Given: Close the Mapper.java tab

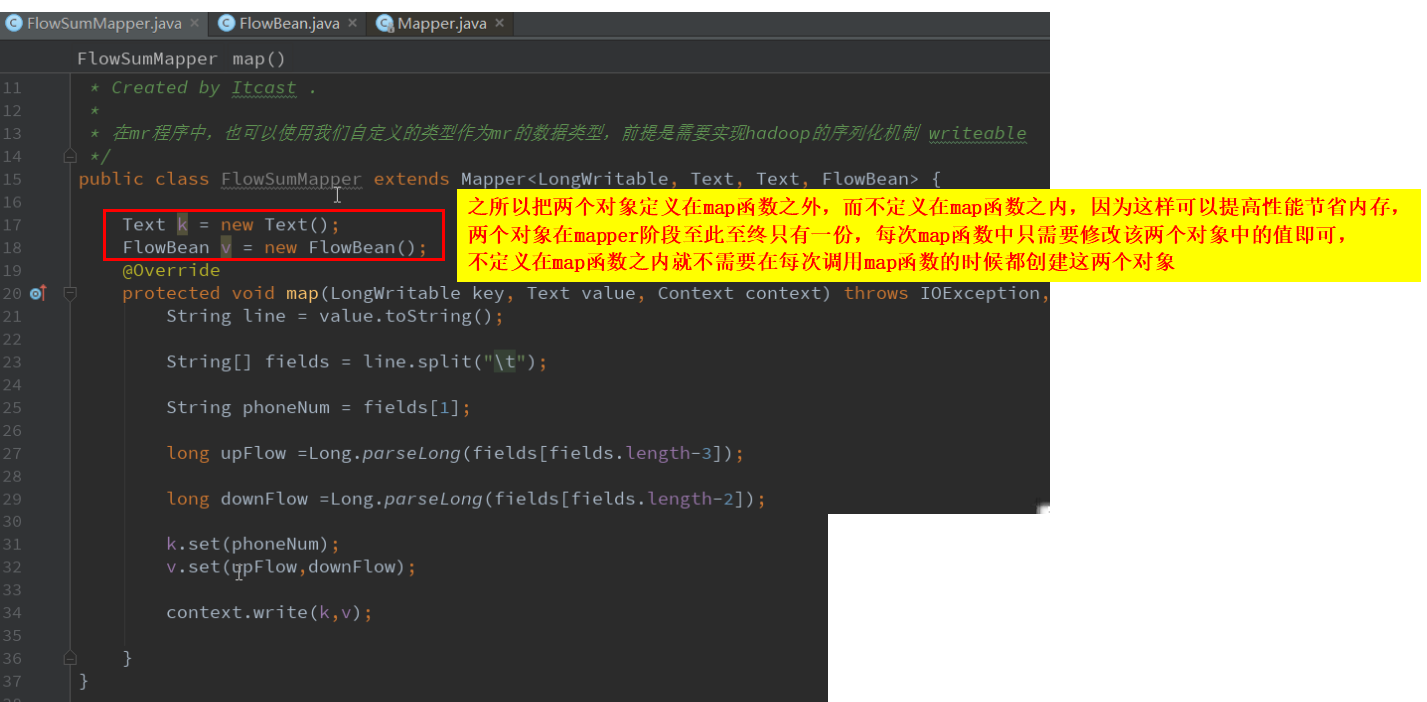Looking at the screenshot, I should (x=499, y=22).
